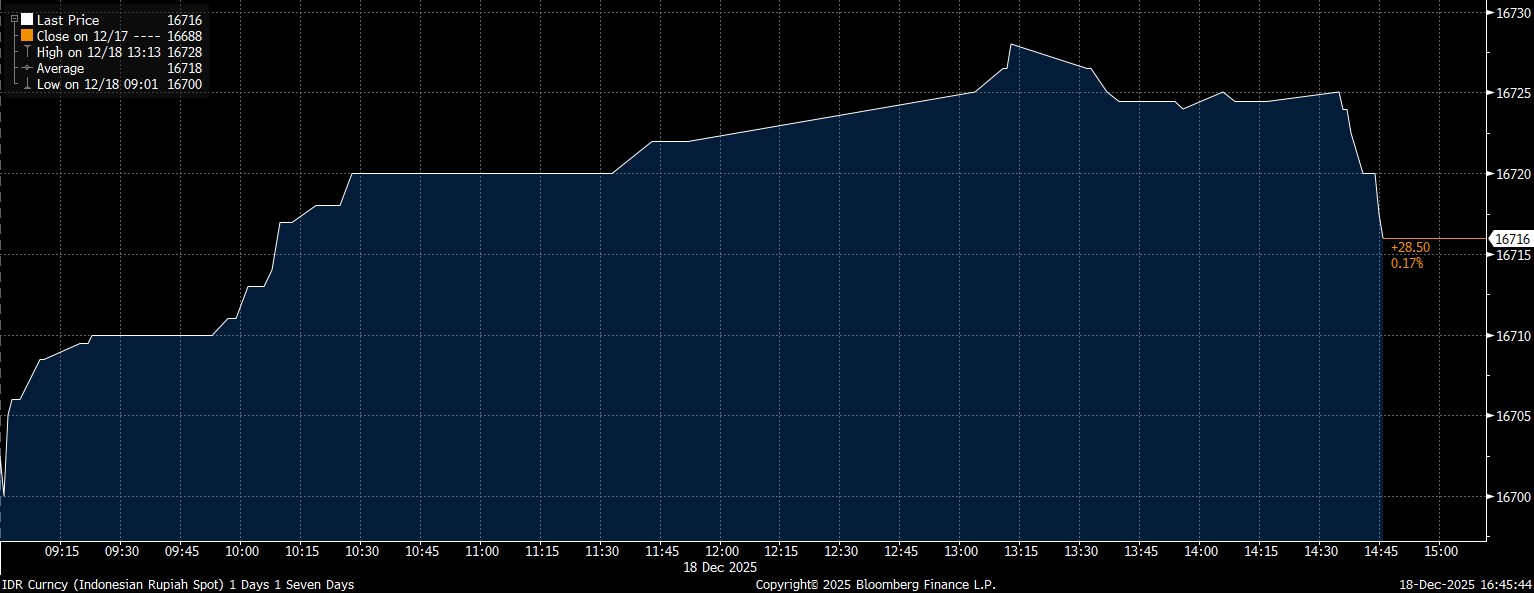The height and width of the screenshot is (593, 1534).
Task: Click the 16730 price axis label
Action: [x=1510, y=13]
